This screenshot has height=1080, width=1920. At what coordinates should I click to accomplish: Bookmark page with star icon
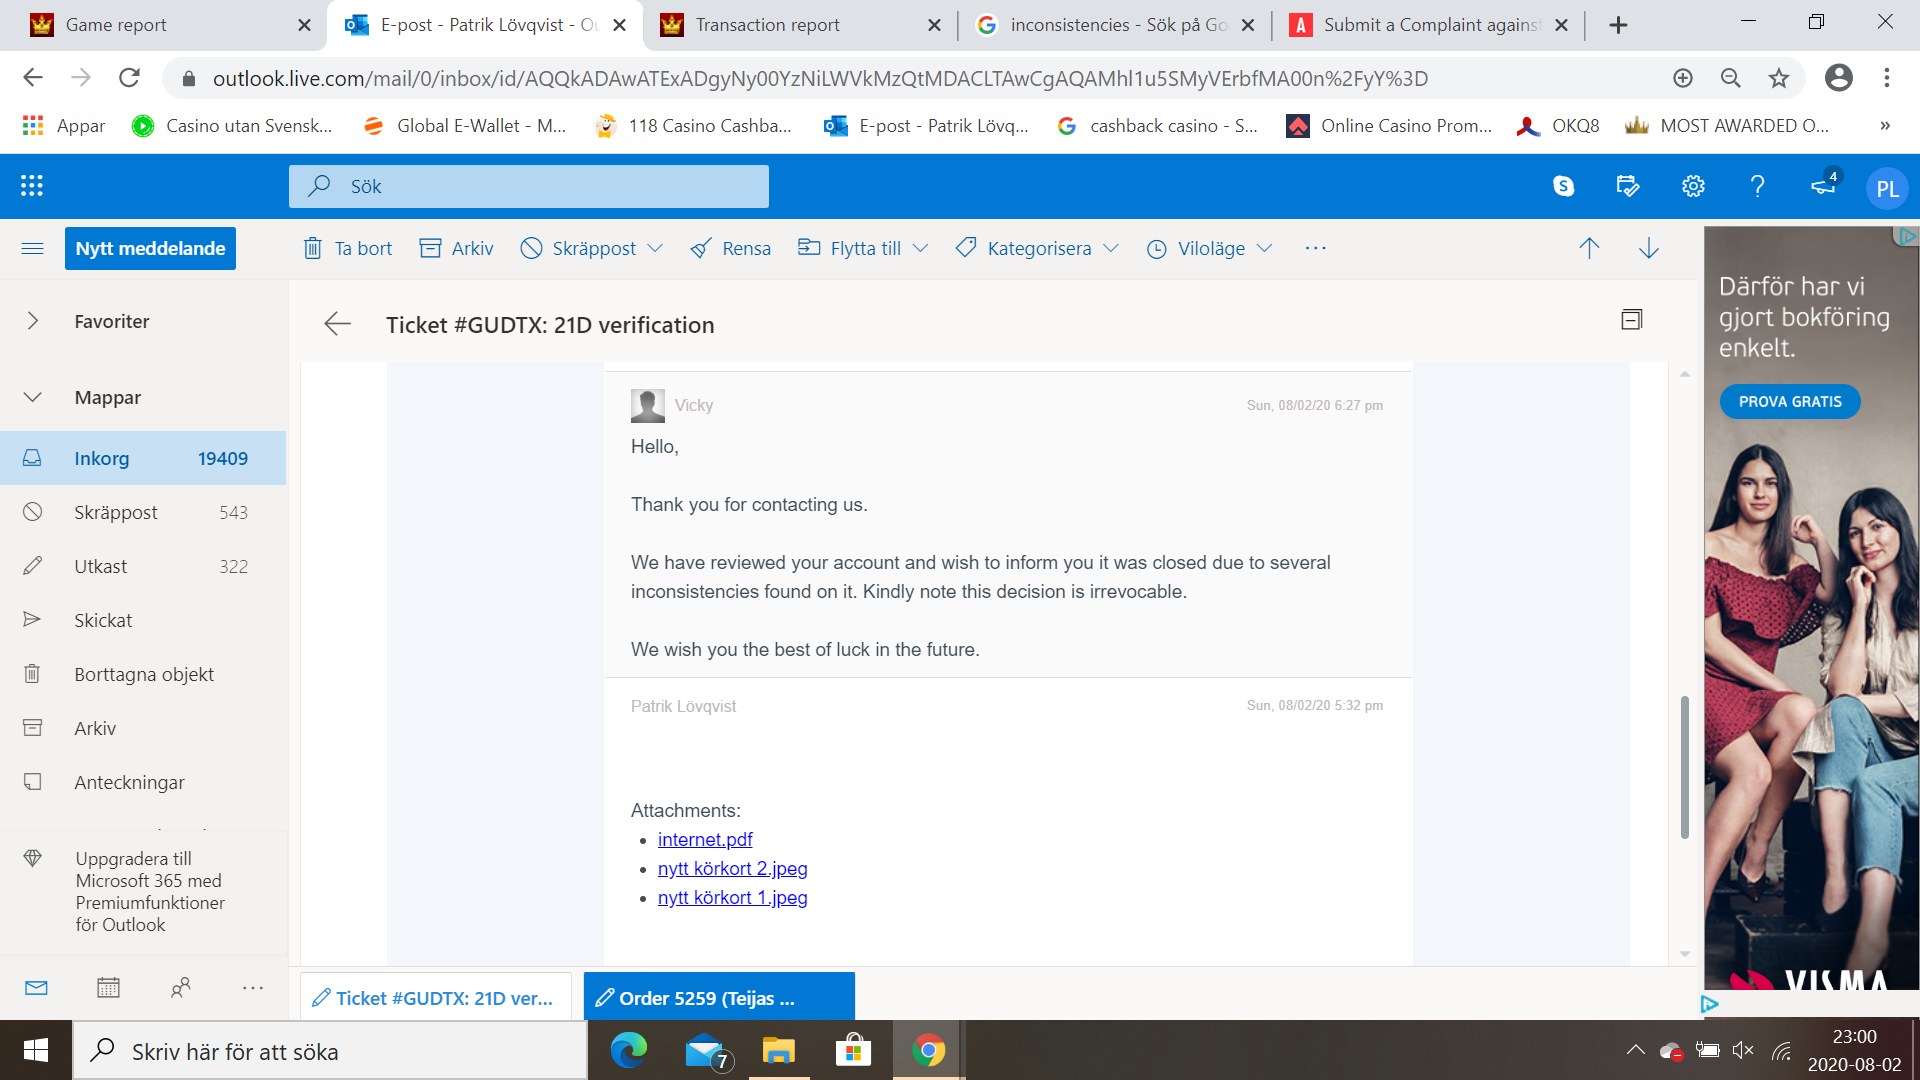point(1779,78)
